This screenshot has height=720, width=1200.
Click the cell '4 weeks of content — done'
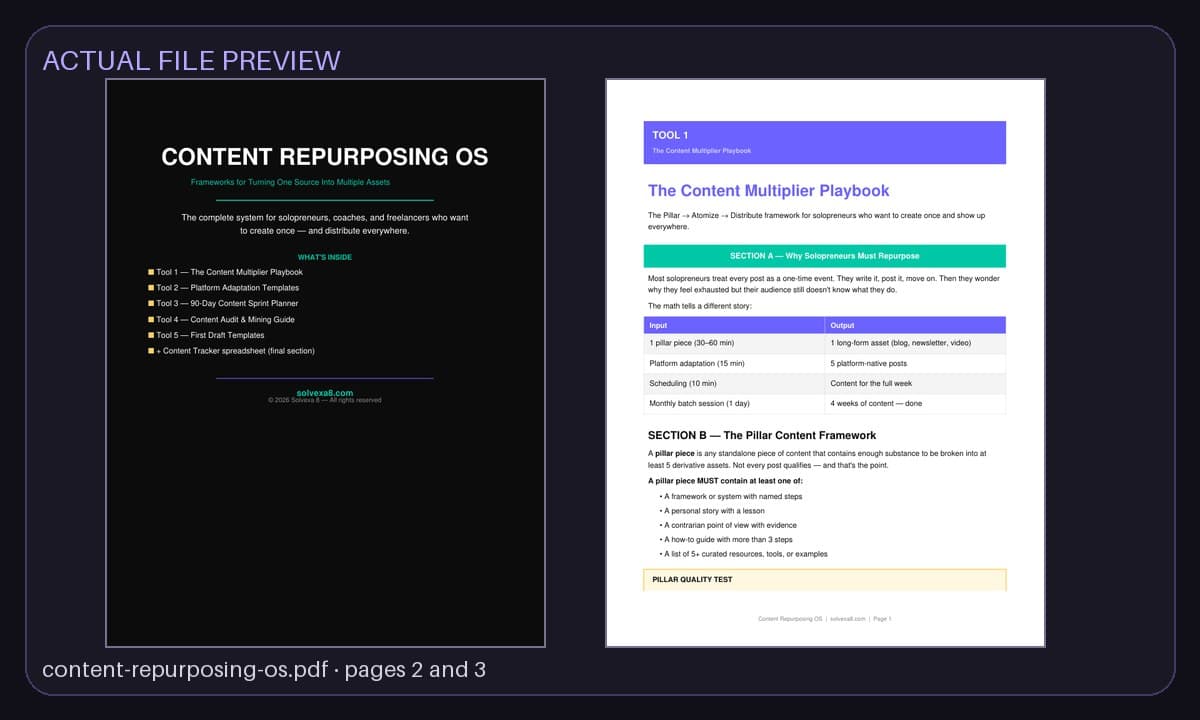click(916, 403)
